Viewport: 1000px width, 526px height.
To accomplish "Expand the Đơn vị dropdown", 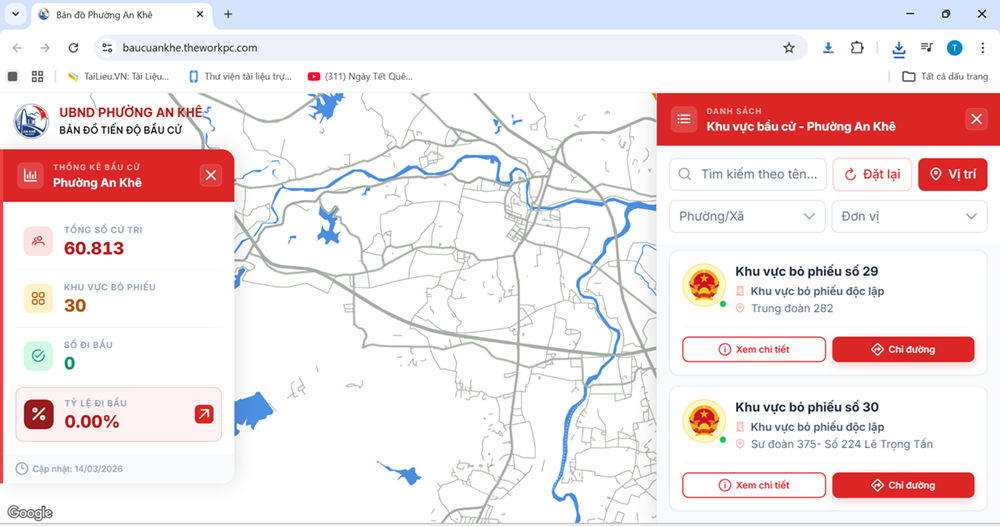I will tap(909, 216).
